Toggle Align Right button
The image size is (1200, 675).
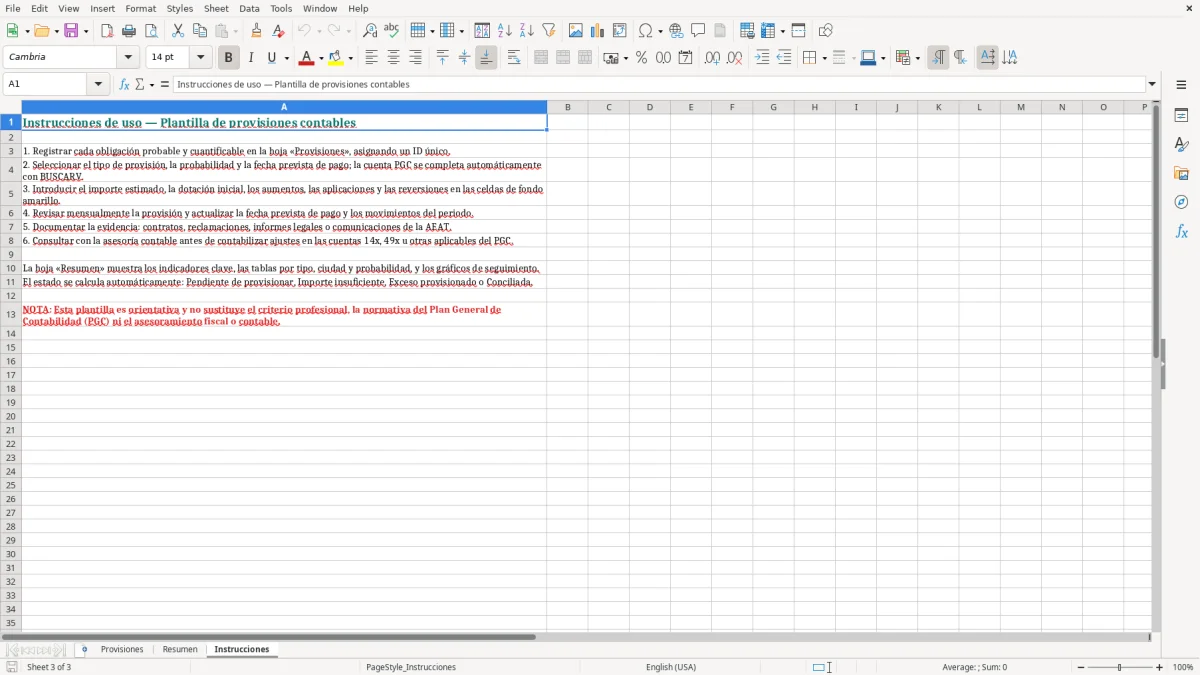416,58
